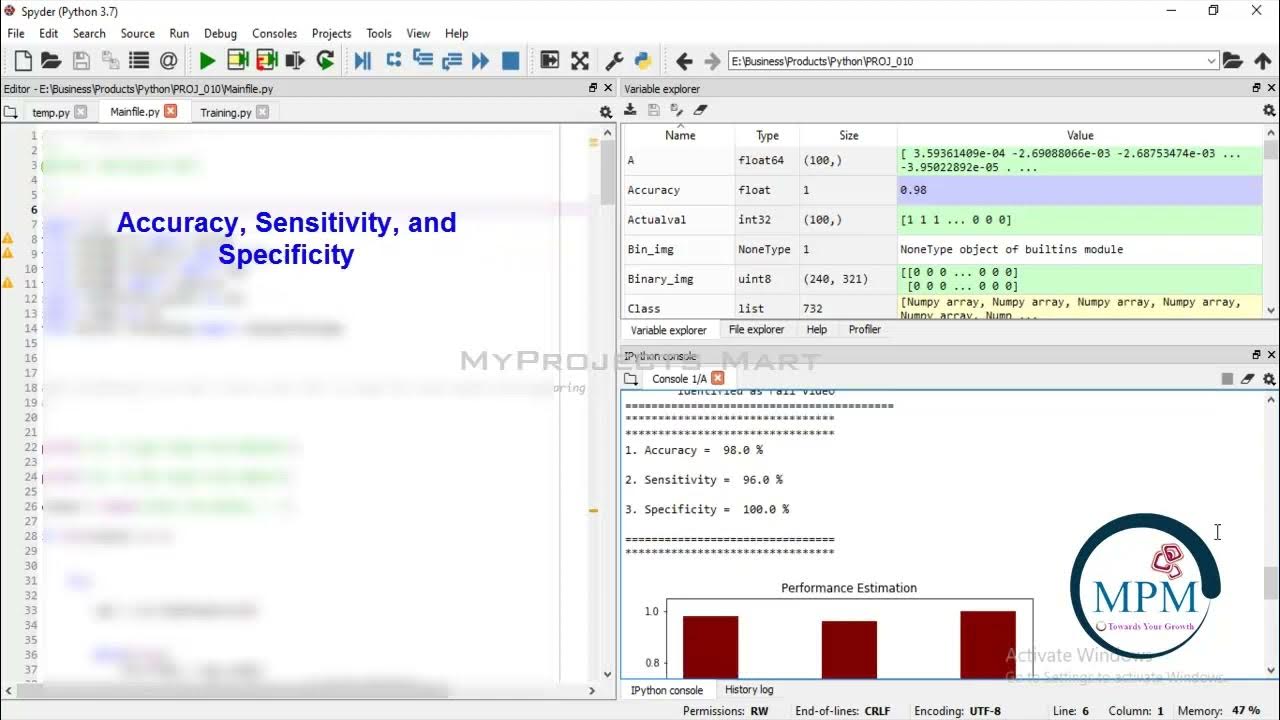Browse editor tabs with the folder icon
1280x720 pixels.
(11, 112)
